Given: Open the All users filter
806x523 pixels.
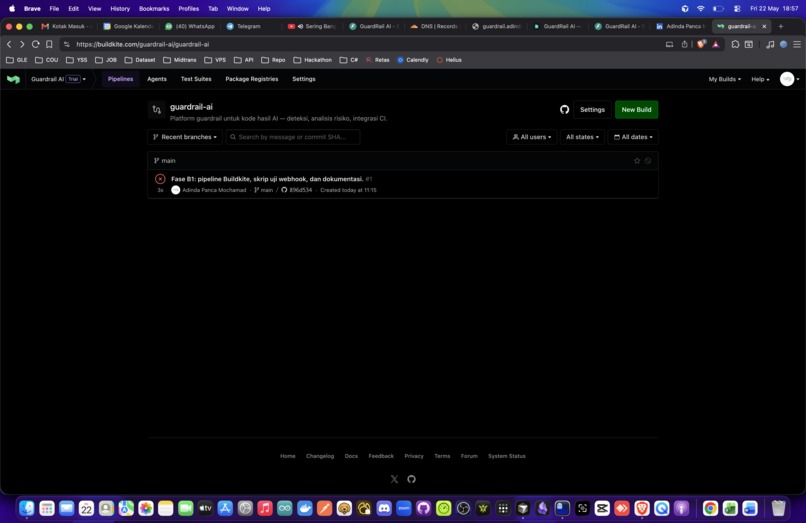Looking at the screenshot, I should point(532,137).
